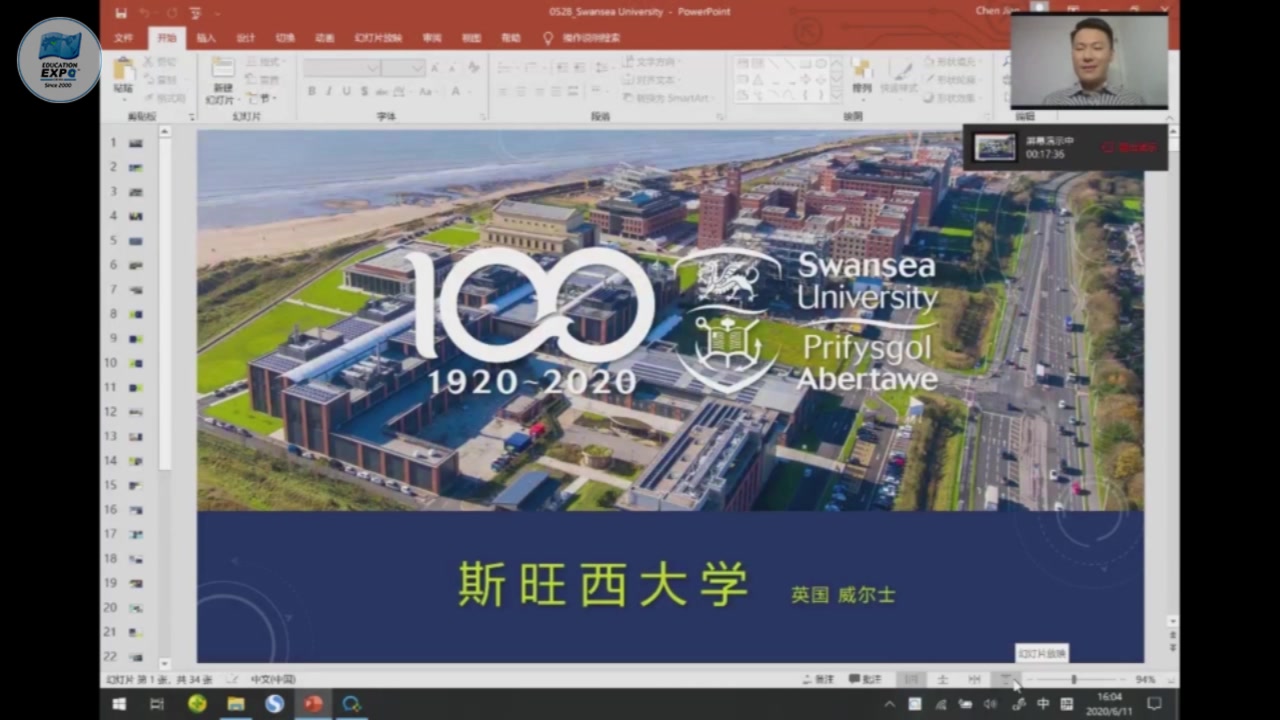Start slideshow from beginning via quick access icon
The height and width of the screenshot is (720, 1280).
coord(195,13)
